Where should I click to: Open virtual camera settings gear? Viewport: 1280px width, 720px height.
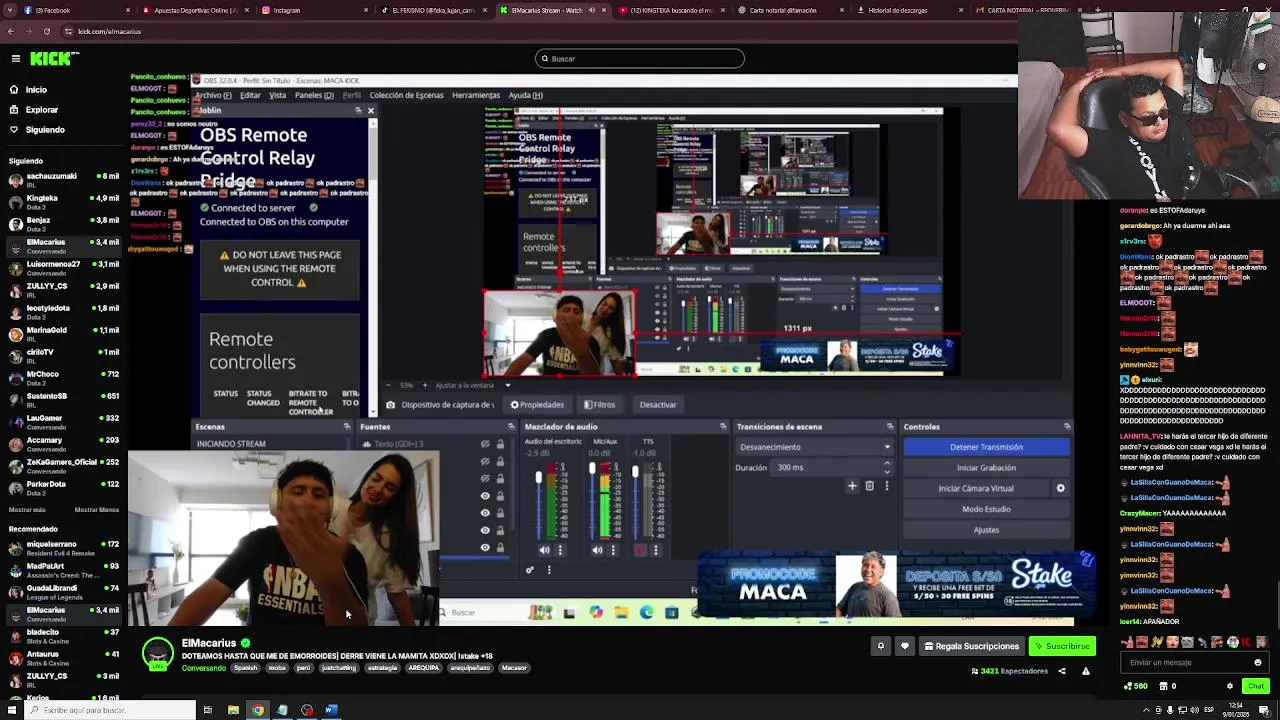click(x=1060, y=488)
